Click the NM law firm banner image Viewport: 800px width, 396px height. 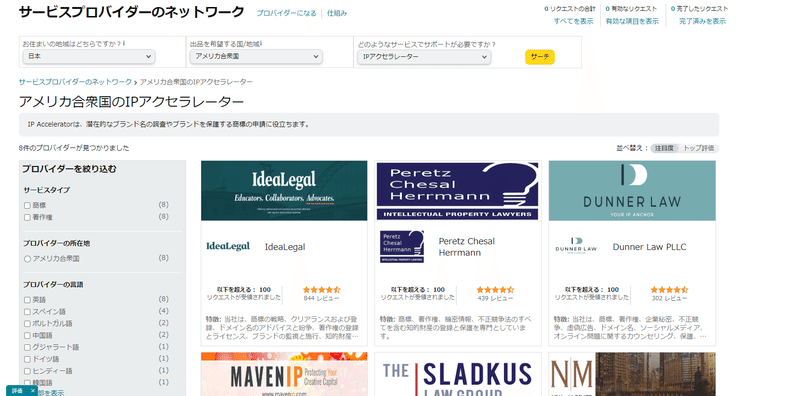click(632, 374)
